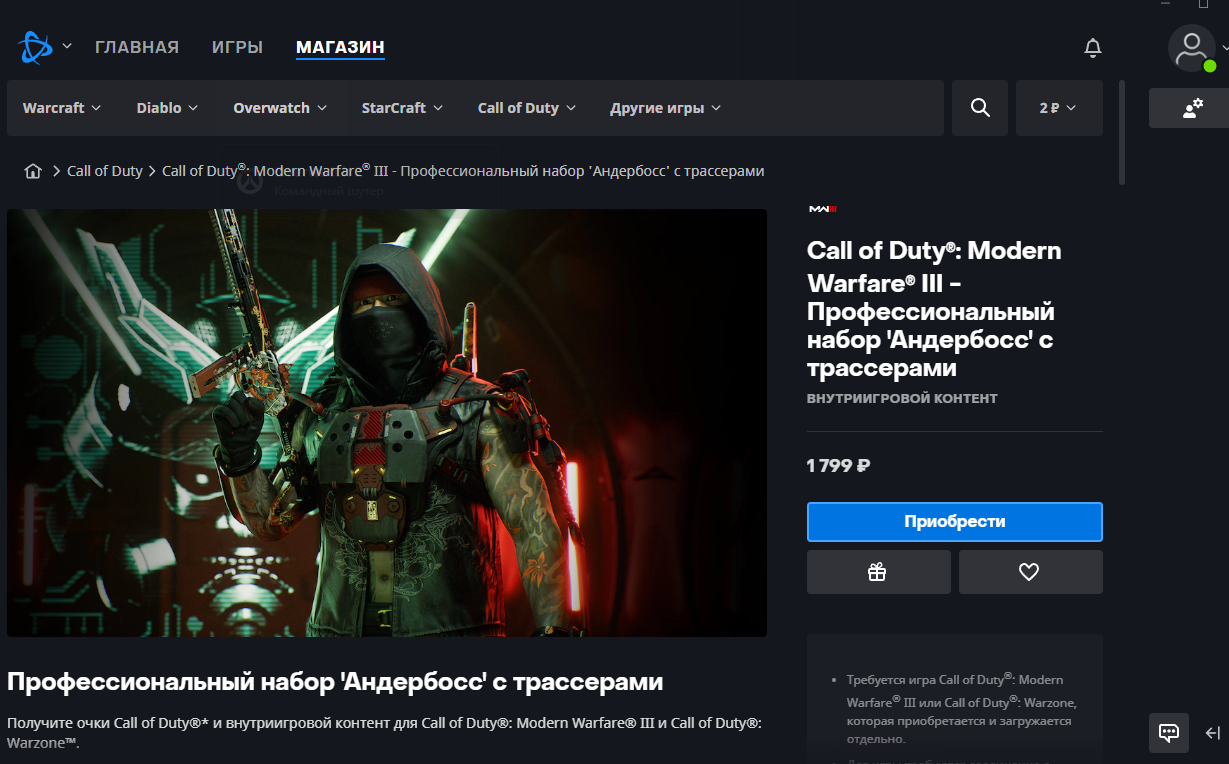
Task: Open the chat bubble icon
Action: (1168, 733)
